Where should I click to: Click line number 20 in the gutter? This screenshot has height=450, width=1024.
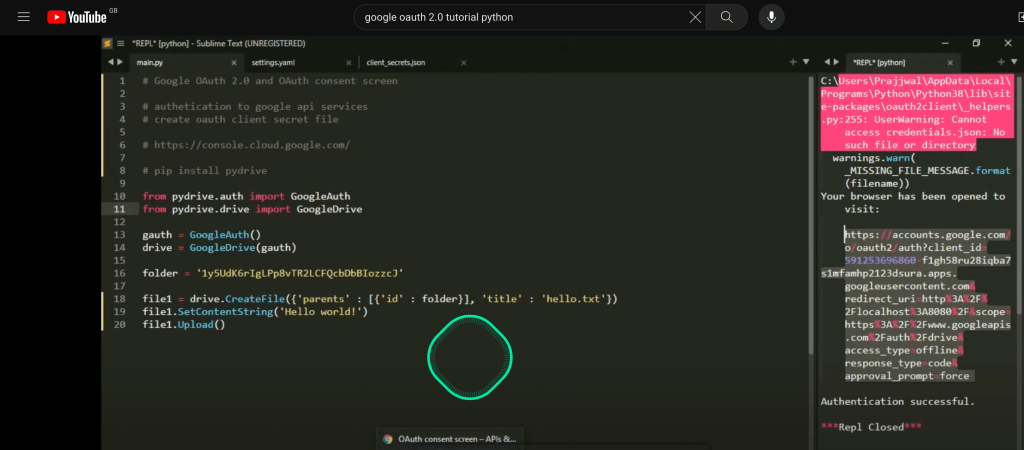point(119,324)
